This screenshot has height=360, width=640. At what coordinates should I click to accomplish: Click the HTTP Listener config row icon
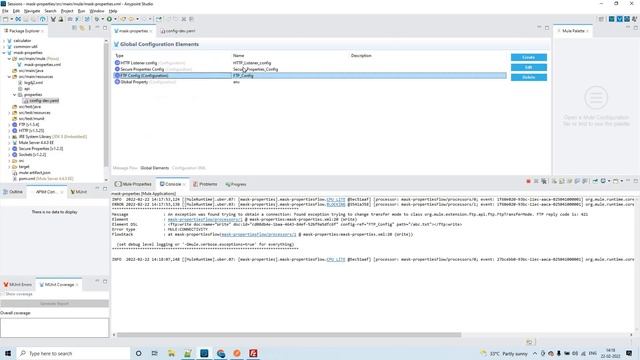pos(117,63)
